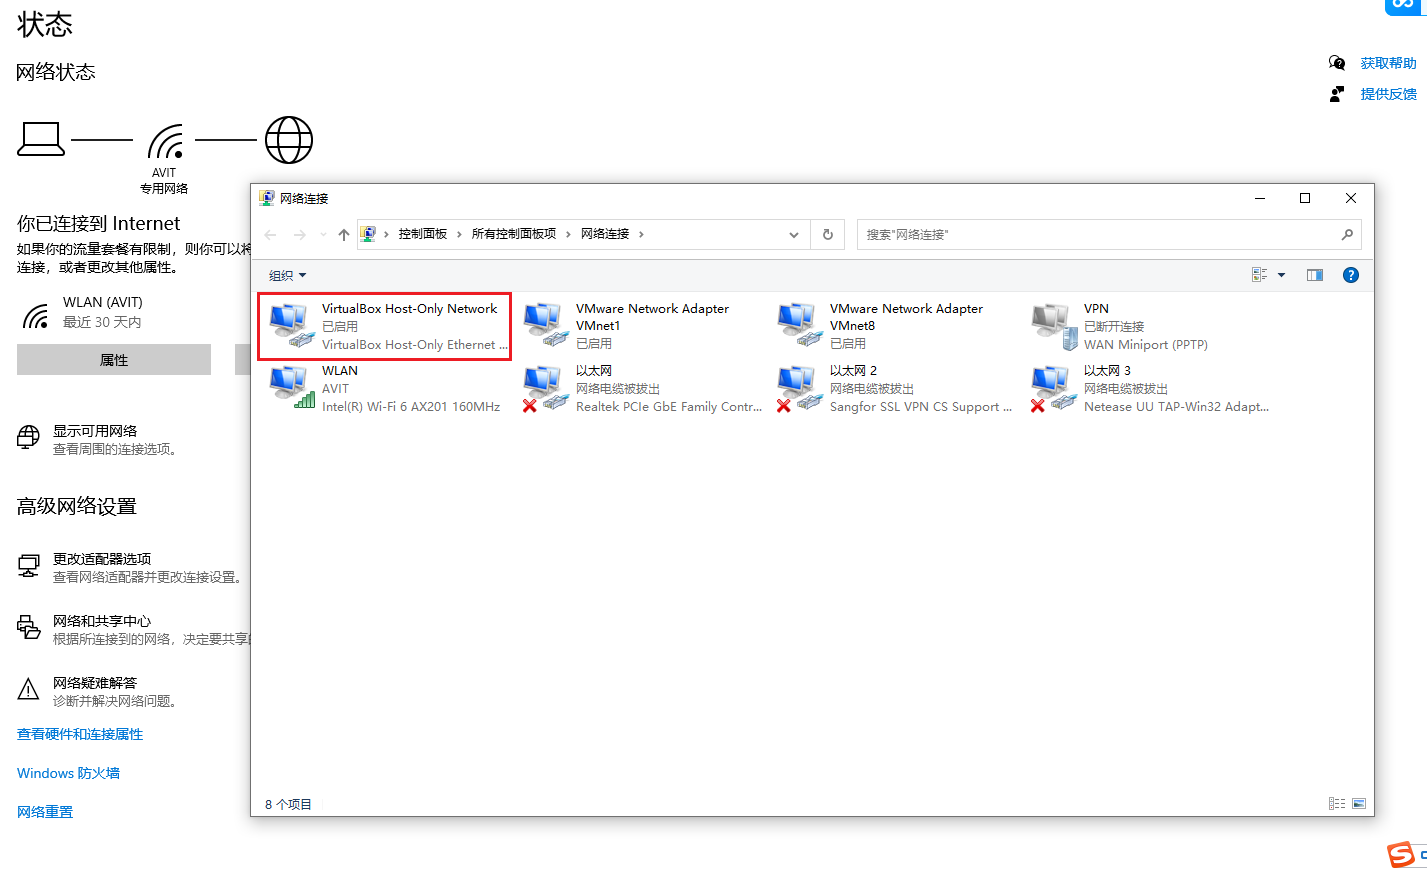Open the recent locations dropdown arrow
Viewport: 1427px width, 888px height.
tap(323, 234)
